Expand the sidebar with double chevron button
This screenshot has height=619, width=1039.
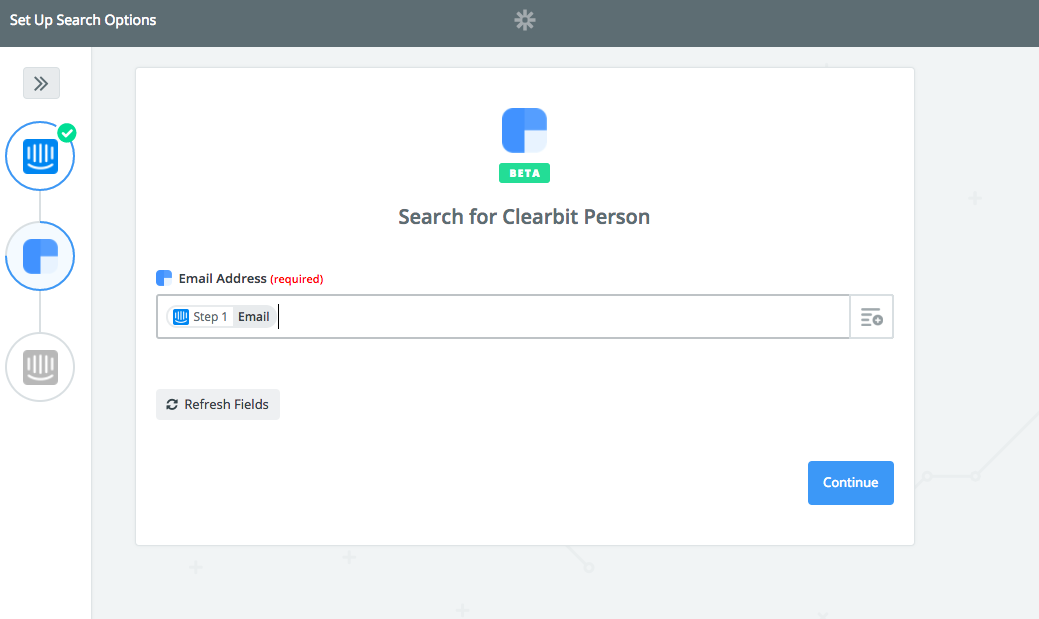[41, 83]
